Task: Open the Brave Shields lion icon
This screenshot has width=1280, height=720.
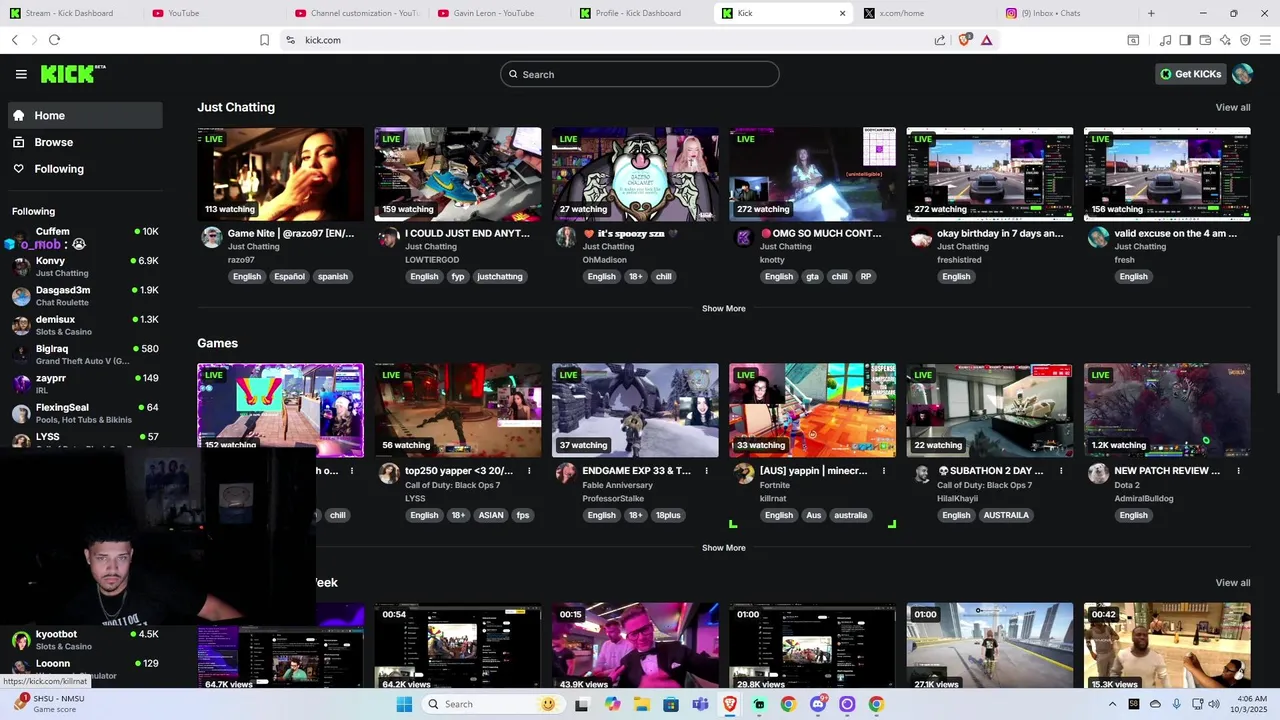Action: click(965, 40)
